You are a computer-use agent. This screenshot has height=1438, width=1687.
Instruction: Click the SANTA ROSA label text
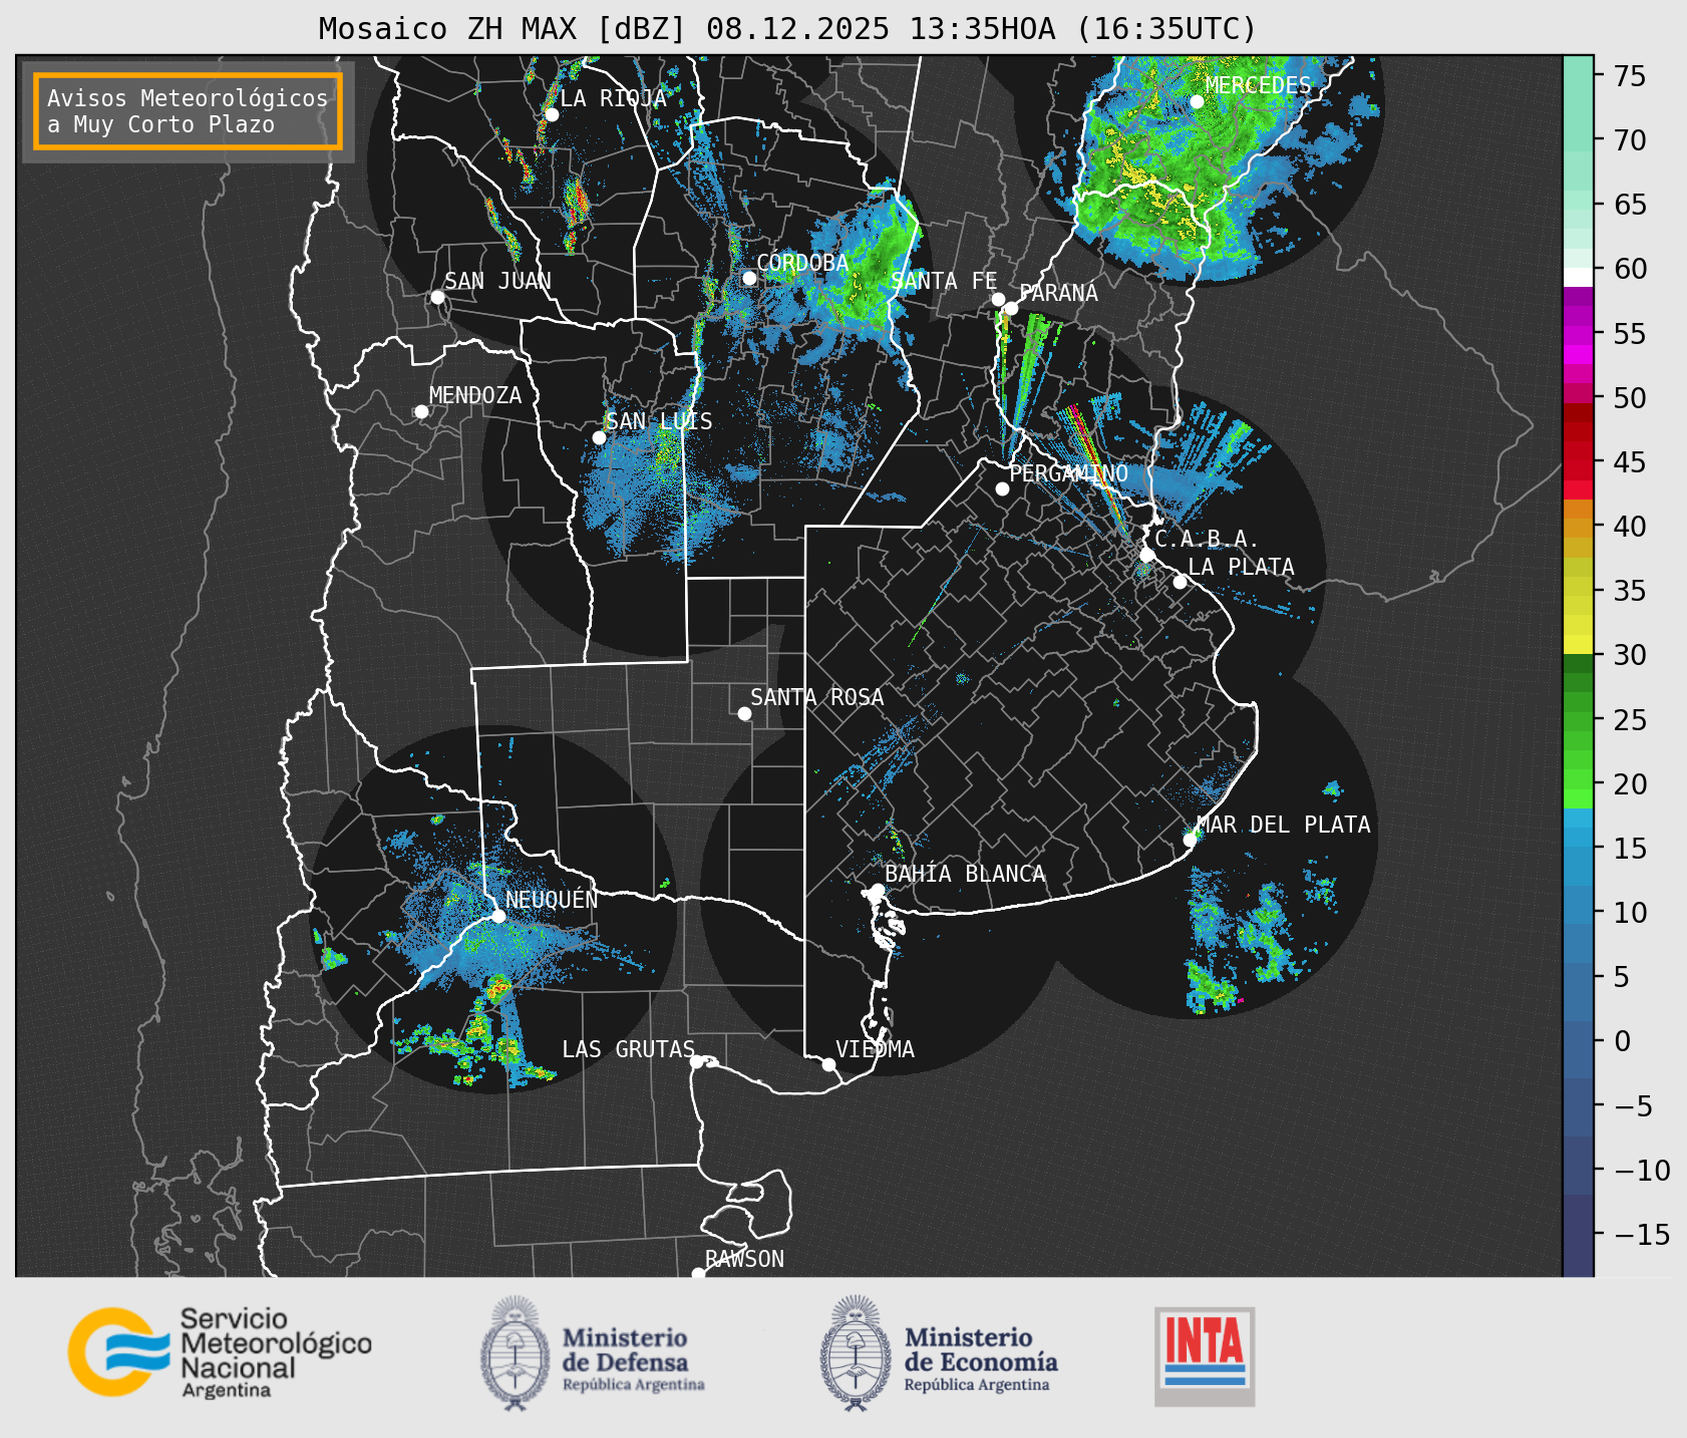pos(817,698)
